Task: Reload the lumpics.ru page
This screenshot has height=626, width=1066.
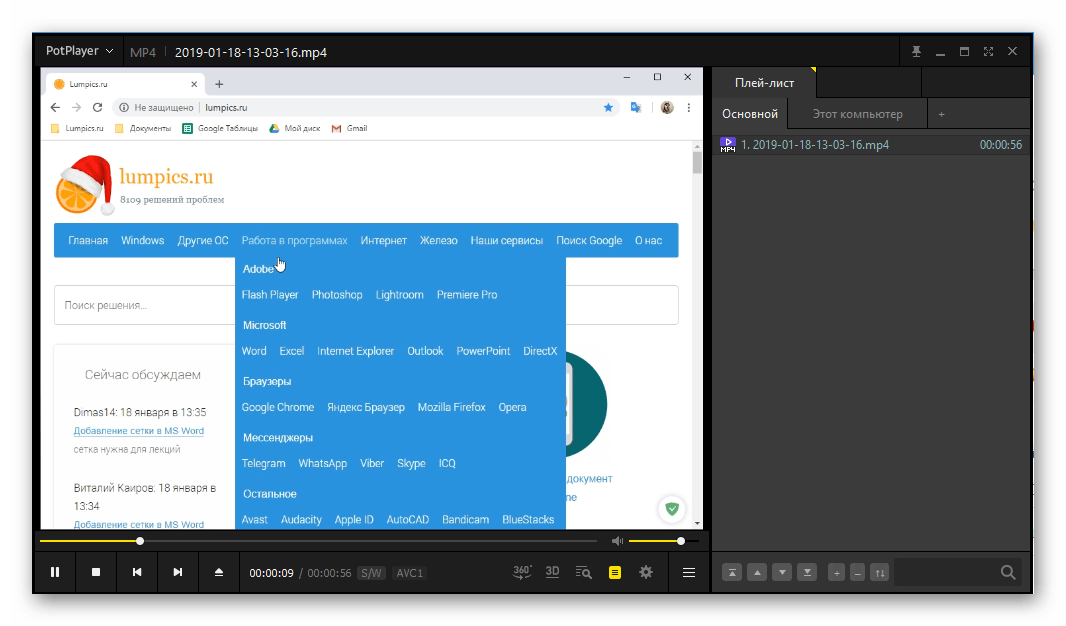Action: (97, 107)
